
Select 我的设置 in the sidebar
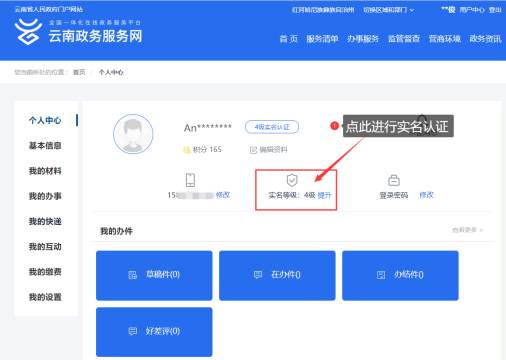[45, 297]
